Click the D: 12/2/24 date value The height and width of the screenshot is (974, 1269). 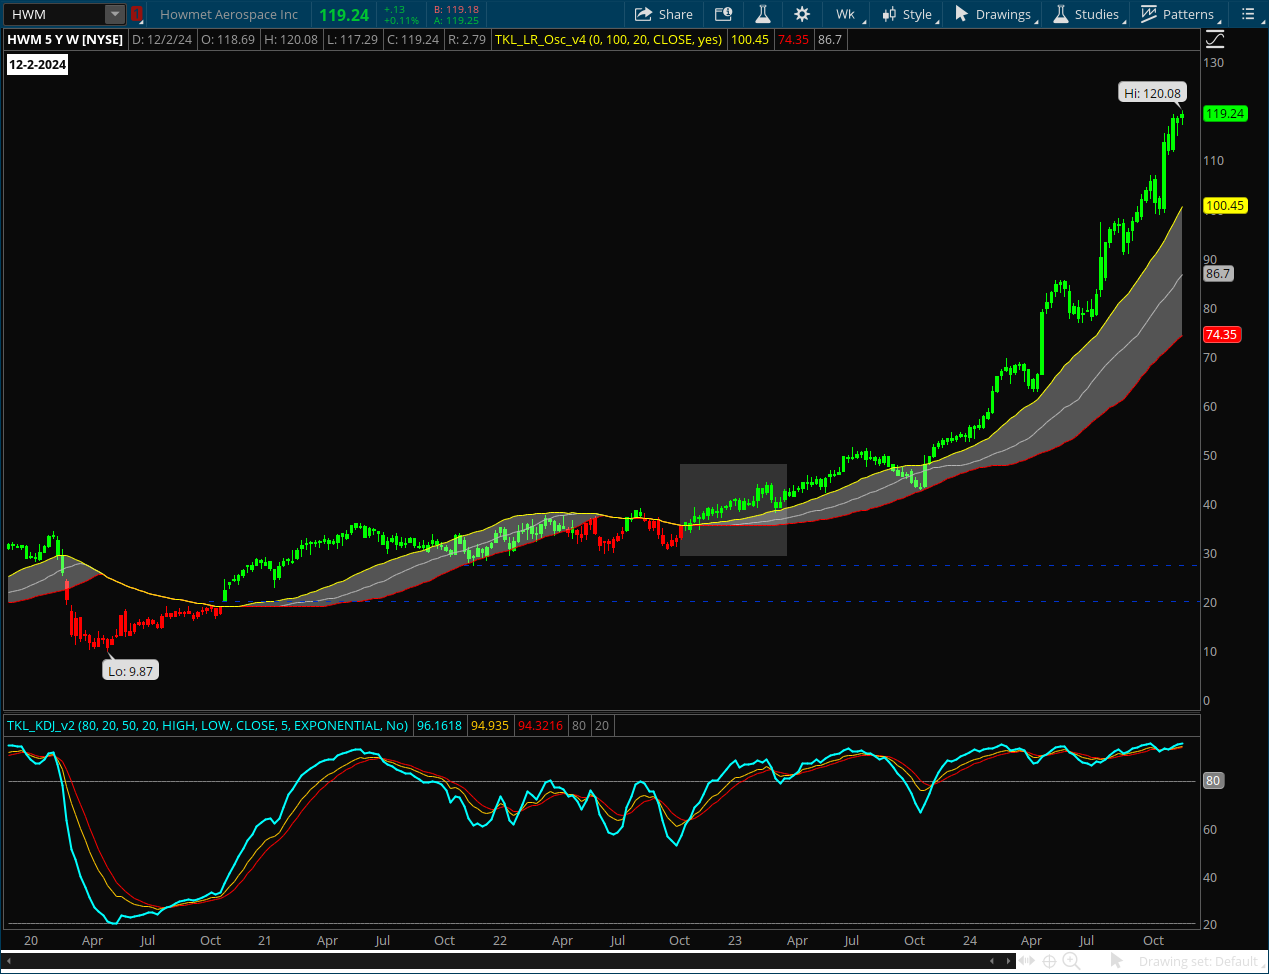tap(162, 39)
